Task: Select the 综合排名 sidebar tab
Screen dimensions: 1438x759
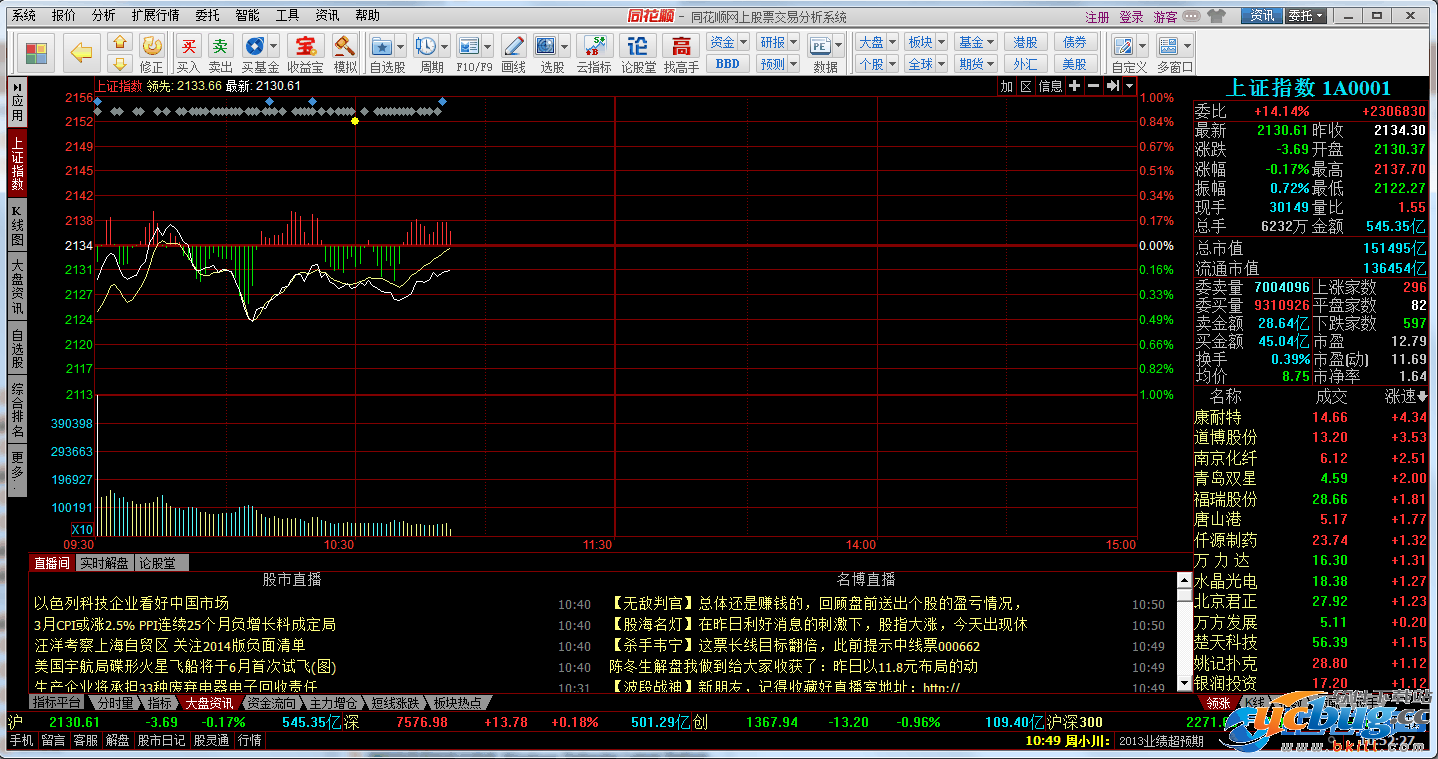Action: (17, 409)
